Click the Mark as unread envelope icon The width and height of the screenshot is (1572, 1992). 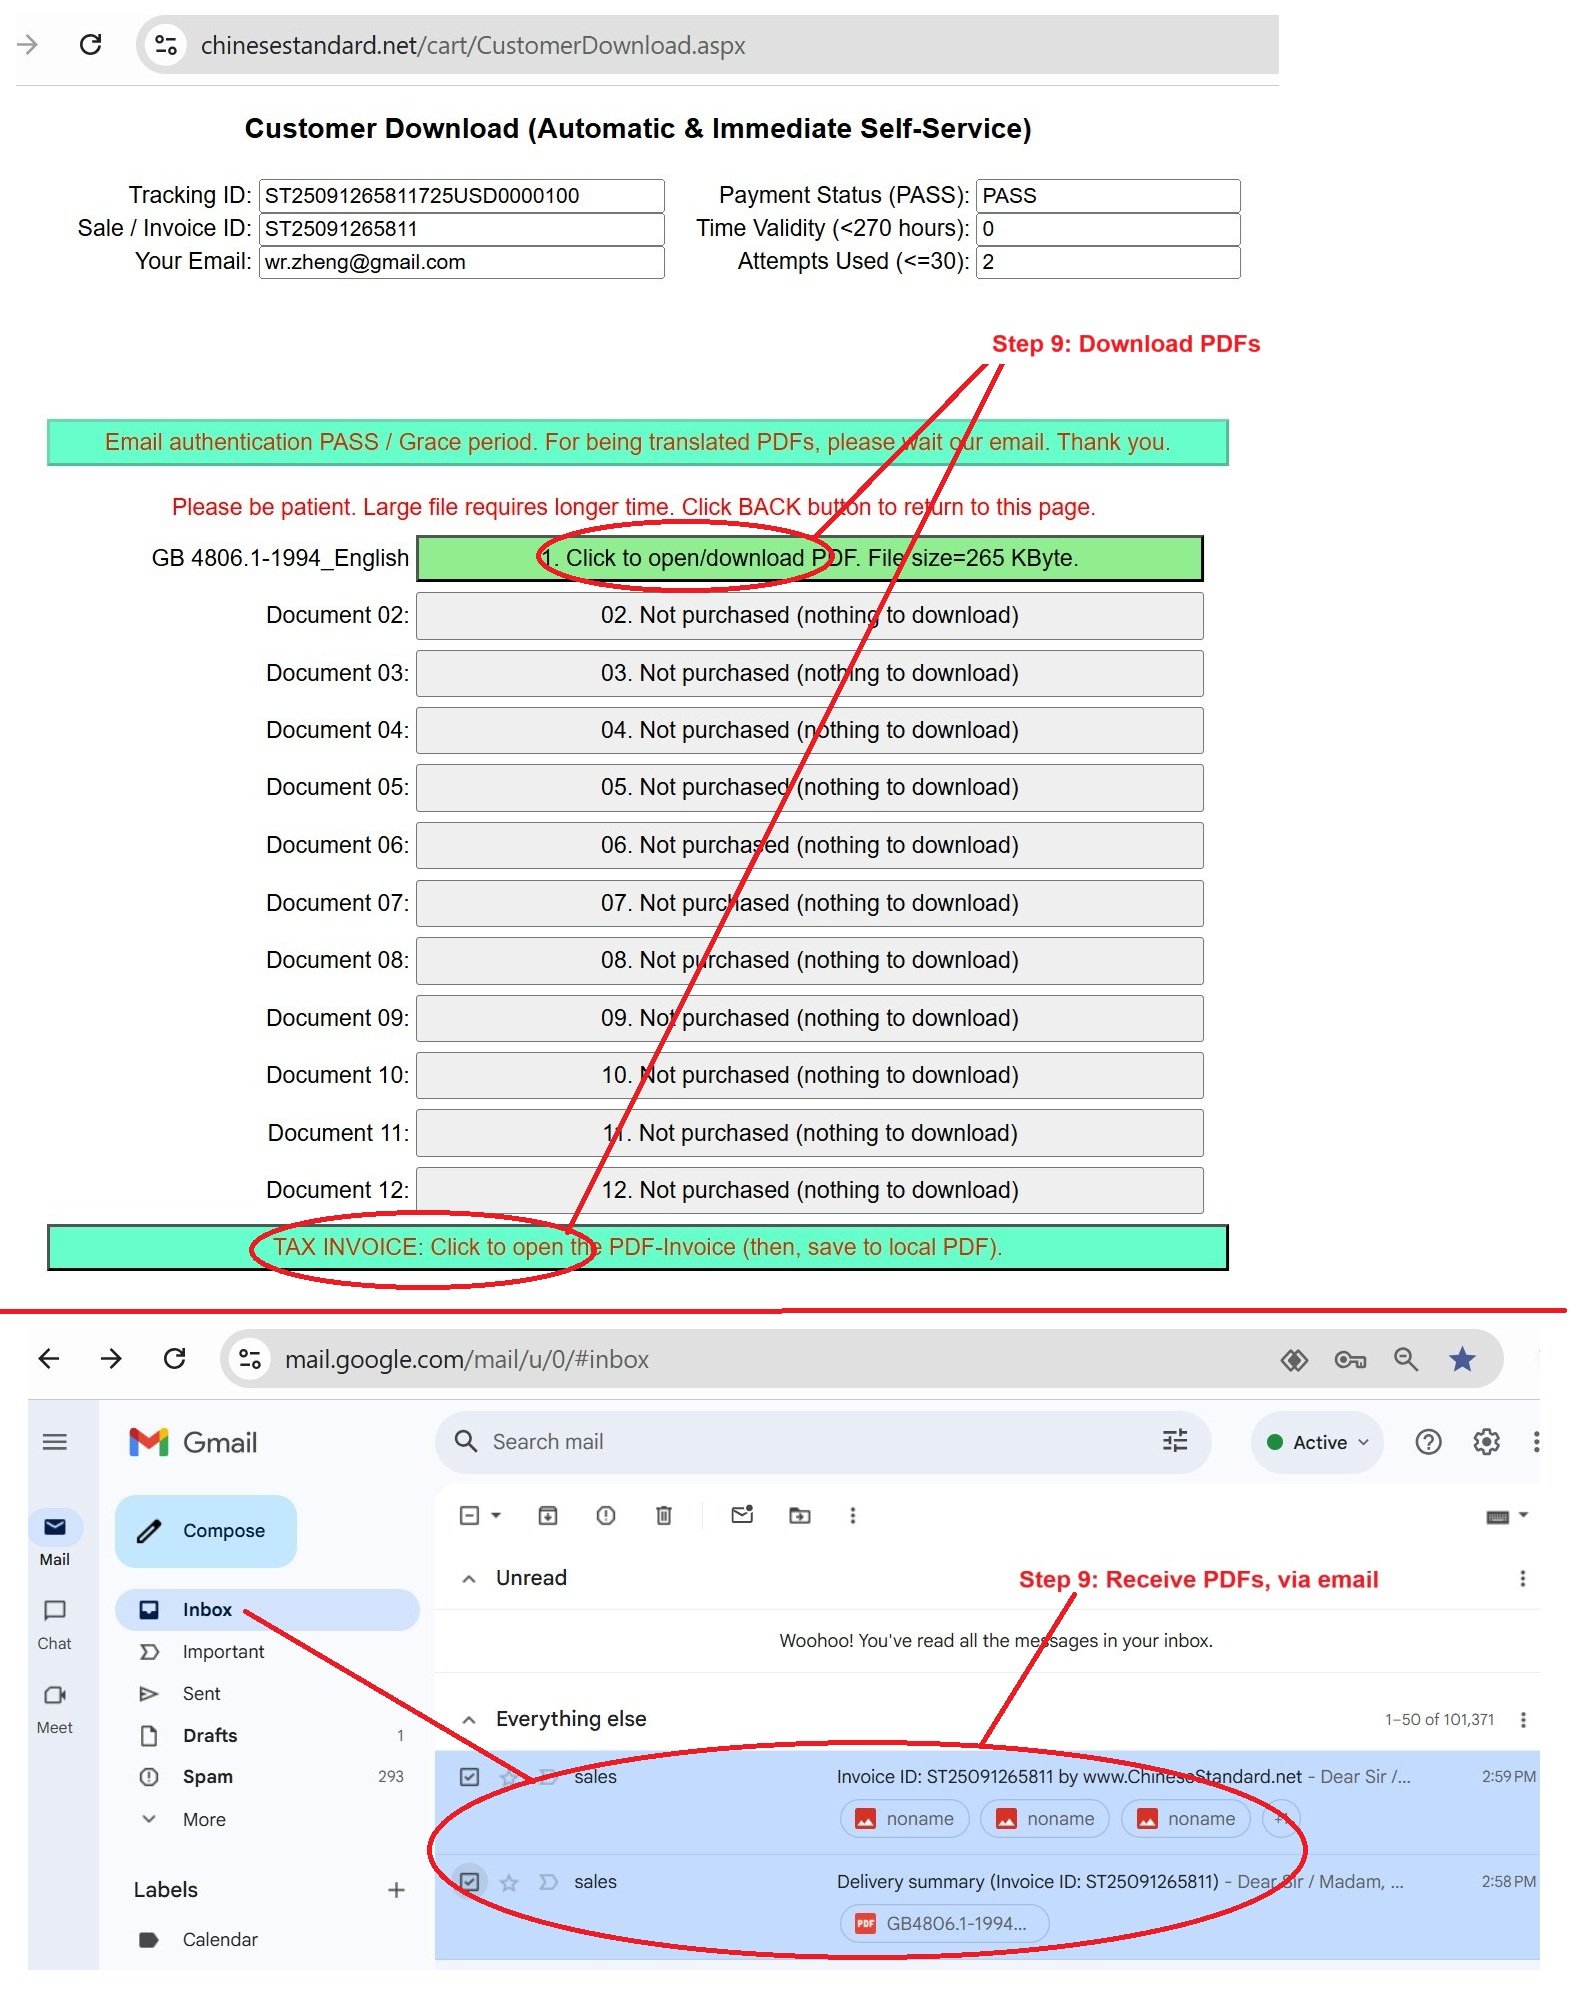pos(742,1515)
